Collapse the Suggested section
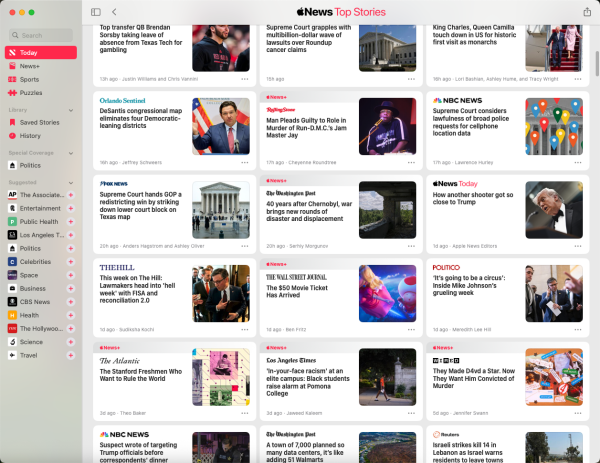Screen dimensions: 600x463 (71, 183)
